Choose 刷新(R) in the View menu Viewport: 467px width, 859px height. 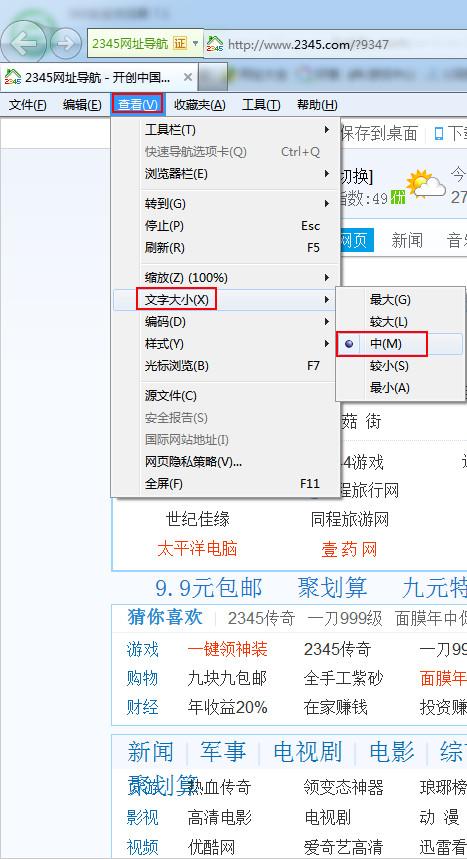coord(225,248)
